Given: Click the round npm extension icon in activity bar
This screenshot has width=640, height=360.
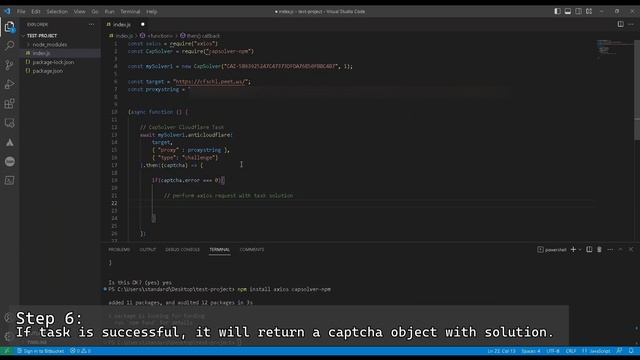Looking at the screenshot, I should [9, 162].
